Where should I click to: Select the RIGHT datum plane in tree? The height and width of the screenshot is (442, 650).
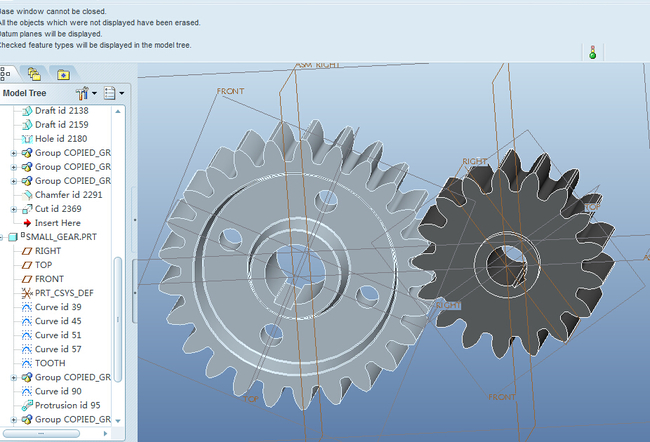click(48, 251)
